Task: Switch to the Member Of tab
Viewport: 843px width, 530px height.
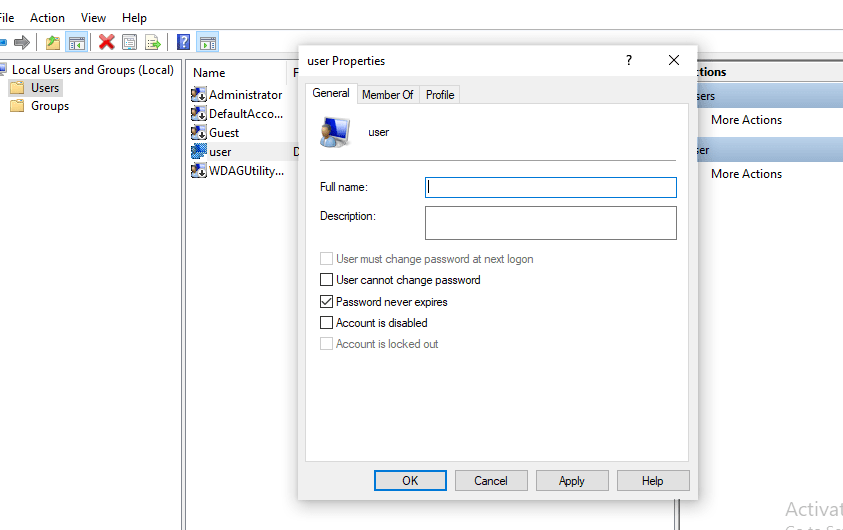Action: tap(388, 95)
